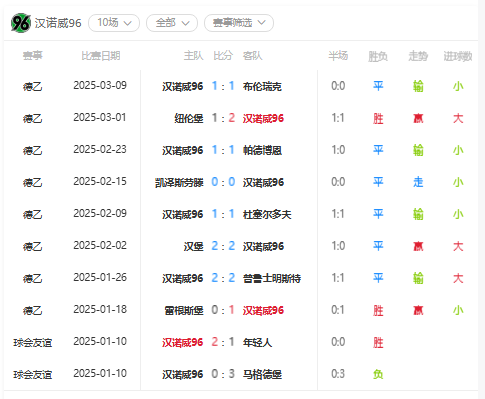Open the 马格德堡 away team link

(262, 374)
